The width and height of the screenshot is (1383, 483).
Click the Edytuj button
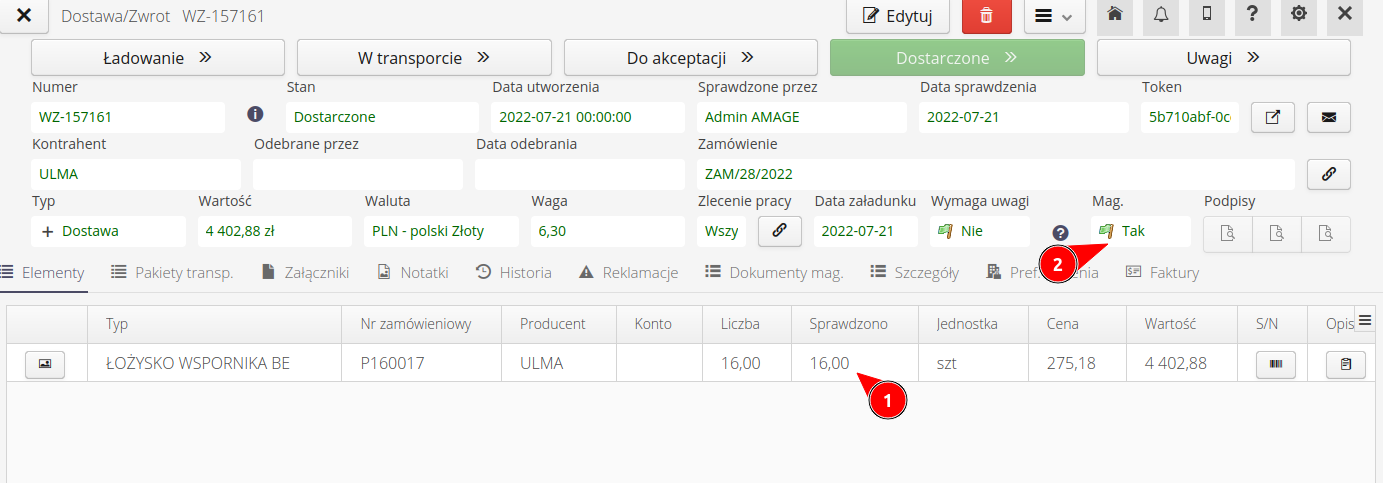coord(898,16)
